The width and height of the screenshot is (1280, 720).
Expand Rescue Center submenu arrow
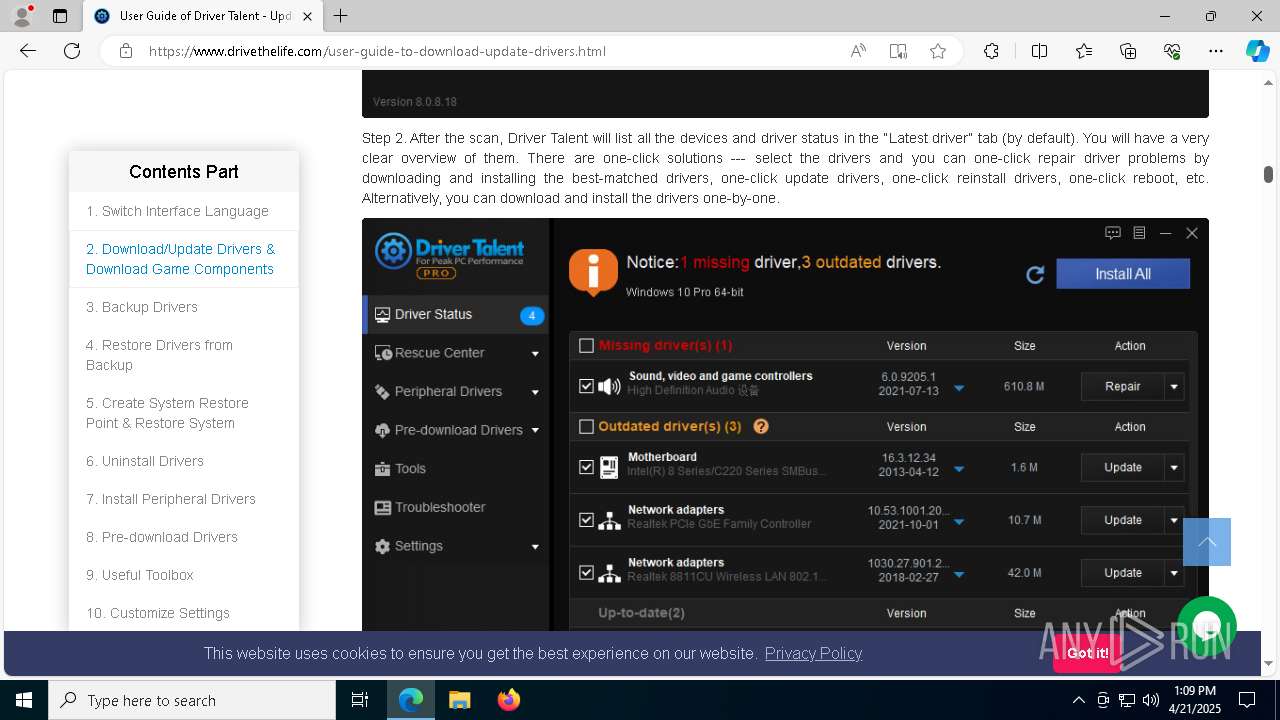pos(535,354)
